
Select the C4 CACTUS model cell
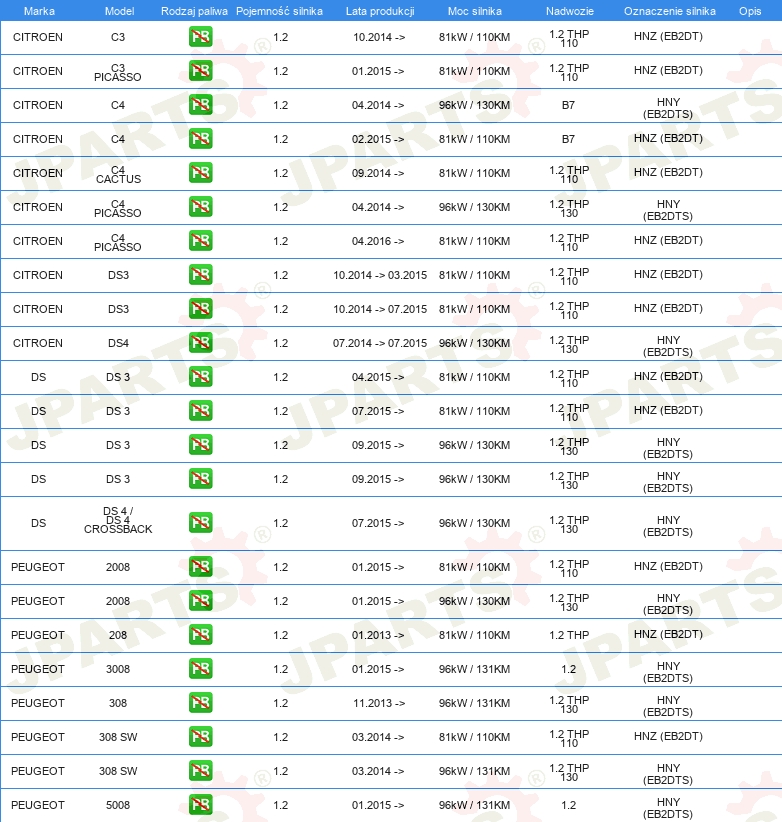tap(118, 175)
